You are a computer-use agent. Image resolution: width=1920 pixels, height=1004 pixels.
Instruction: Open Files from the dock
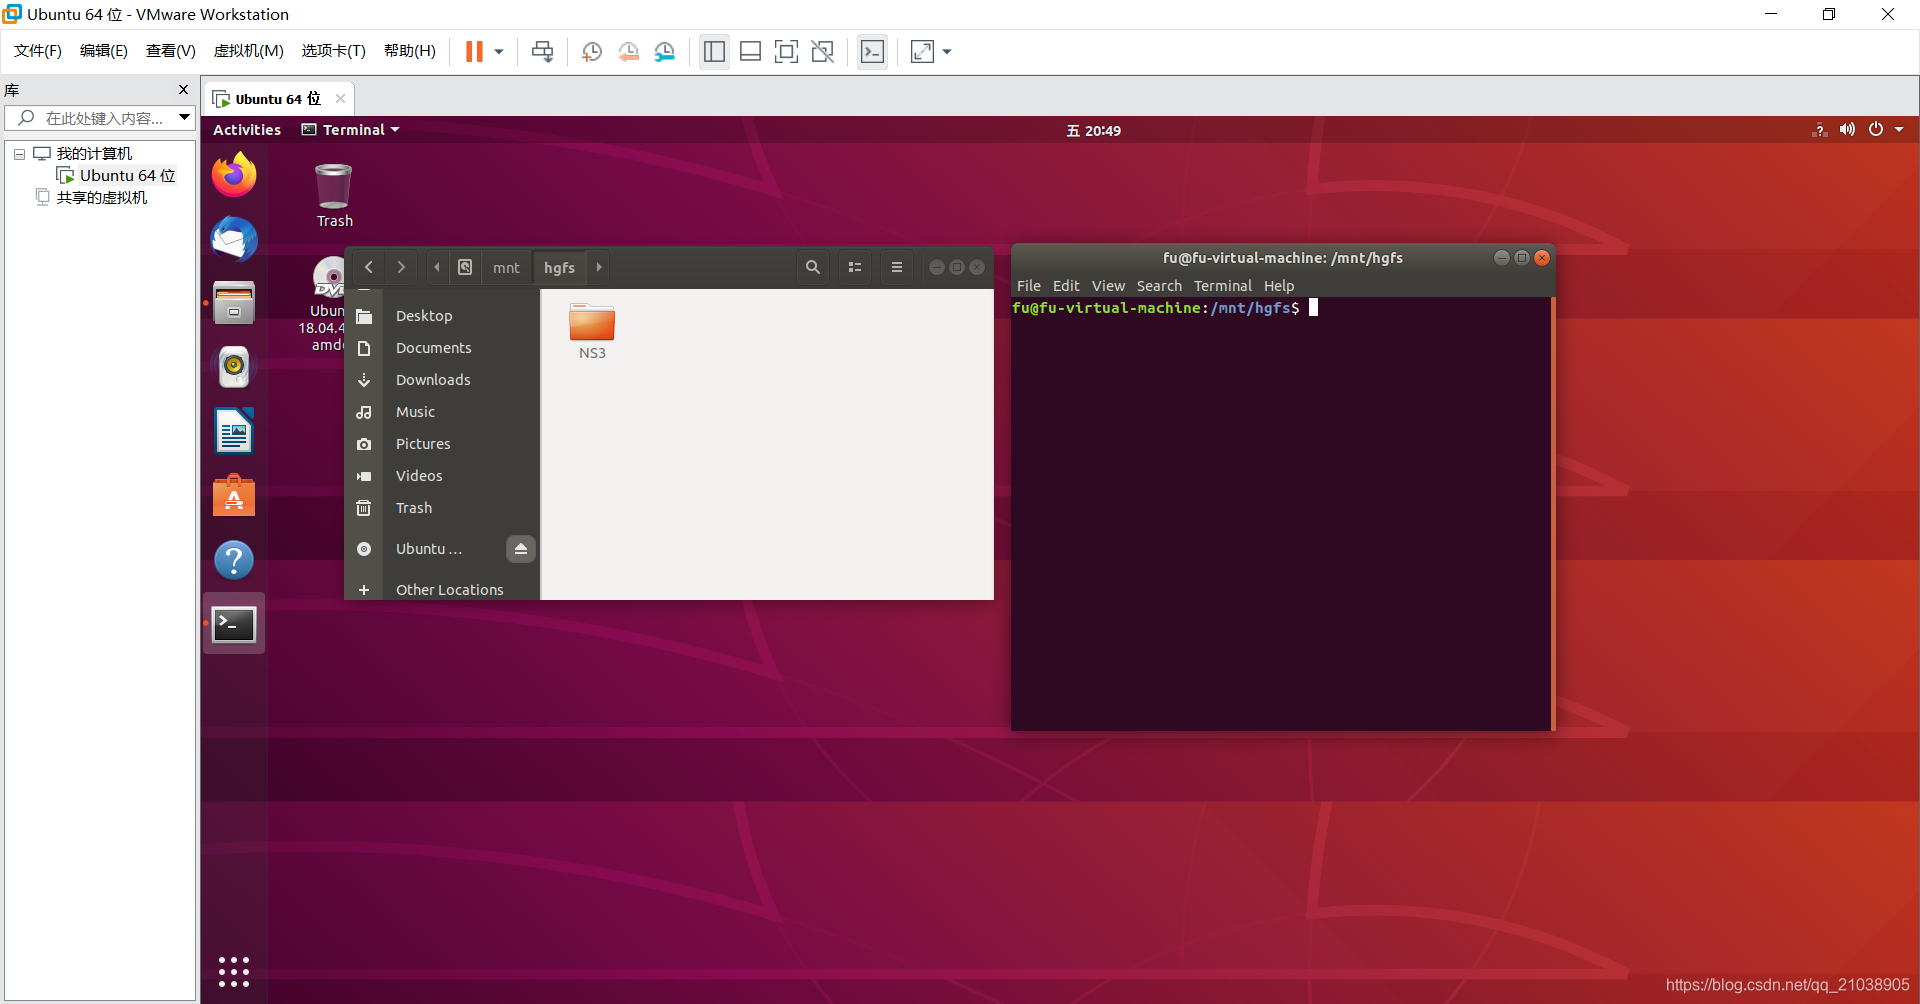234,303
